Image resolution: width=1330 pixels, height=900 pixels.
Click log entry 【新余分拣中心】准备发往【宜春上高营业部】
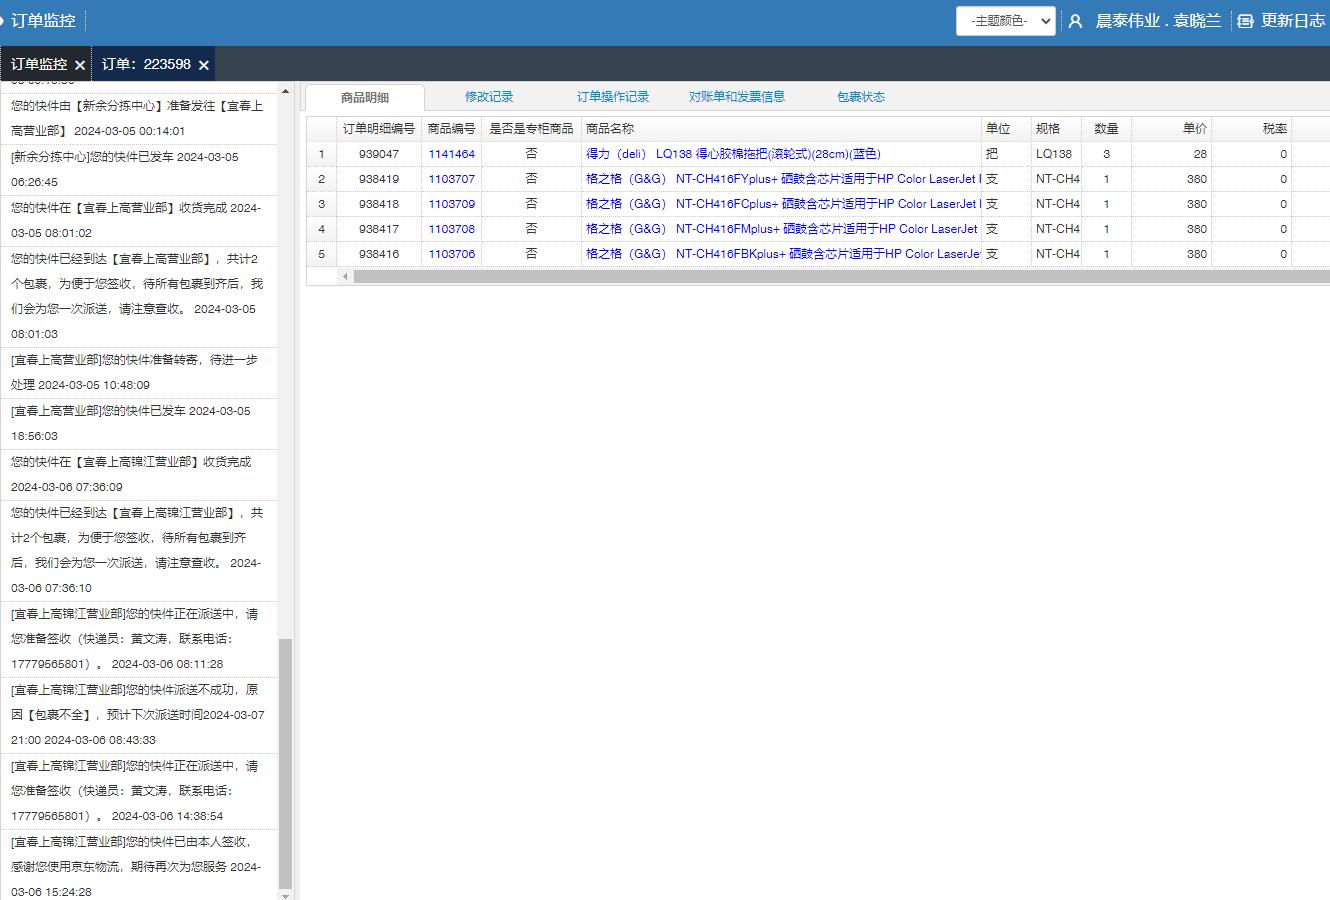138,118
